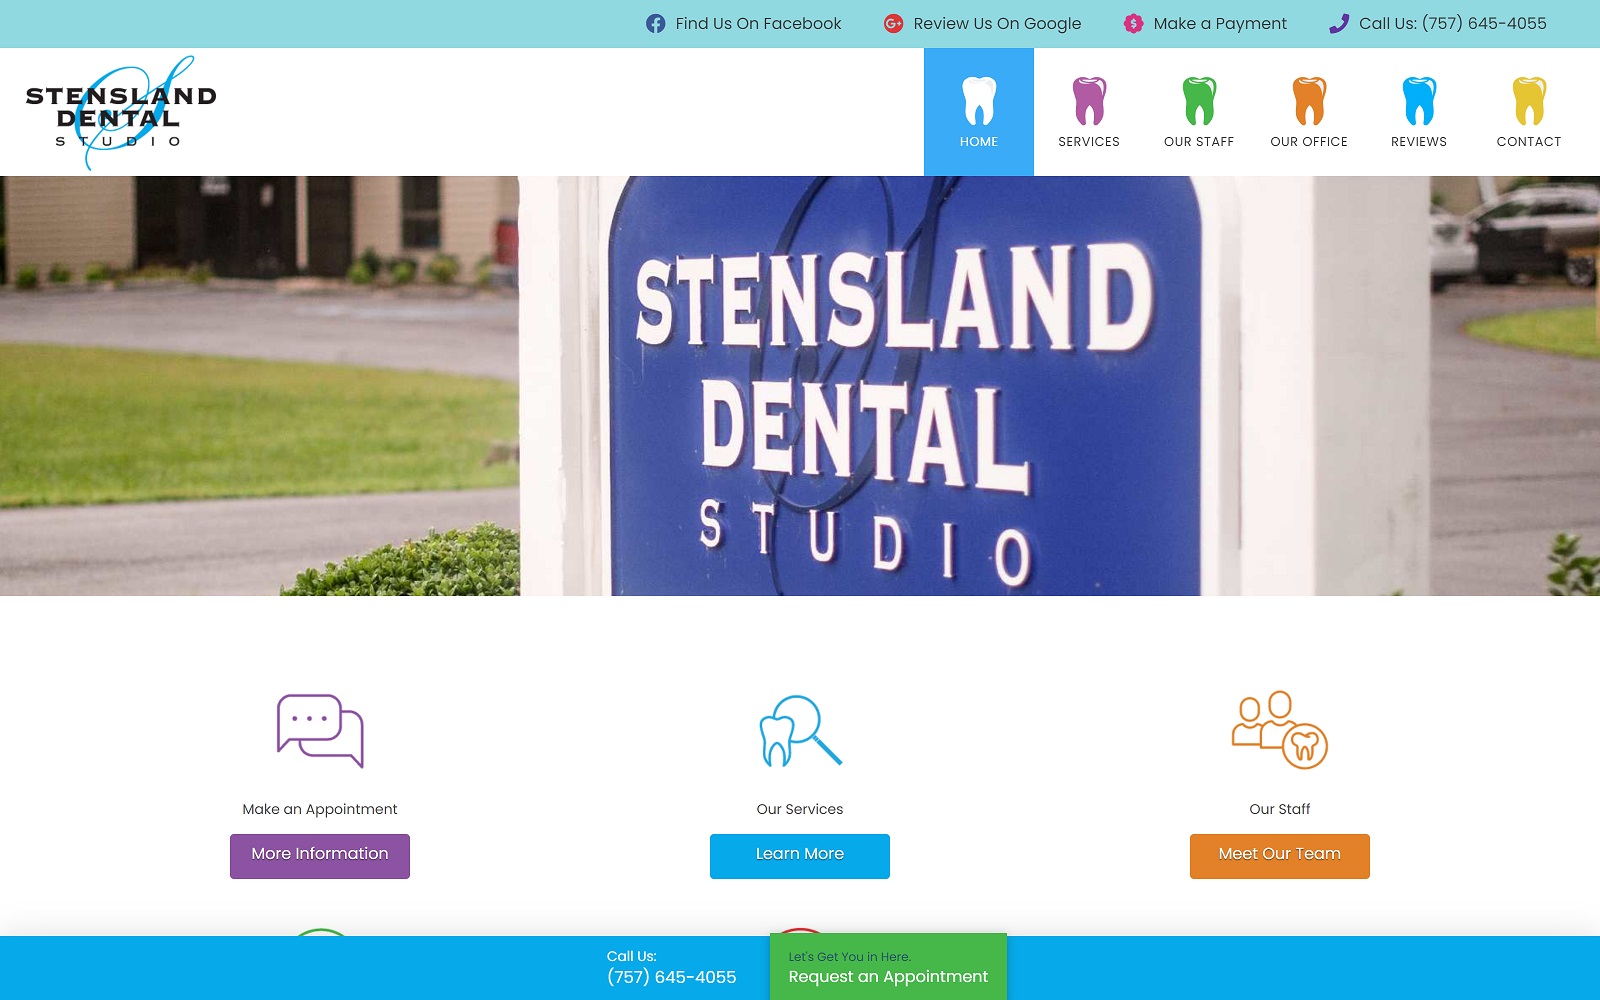Image resolution: width=1600 pixels, height=1000 pixels.
Task: Click the purple chat bubbles appointment icon
Action: point(320,731)
